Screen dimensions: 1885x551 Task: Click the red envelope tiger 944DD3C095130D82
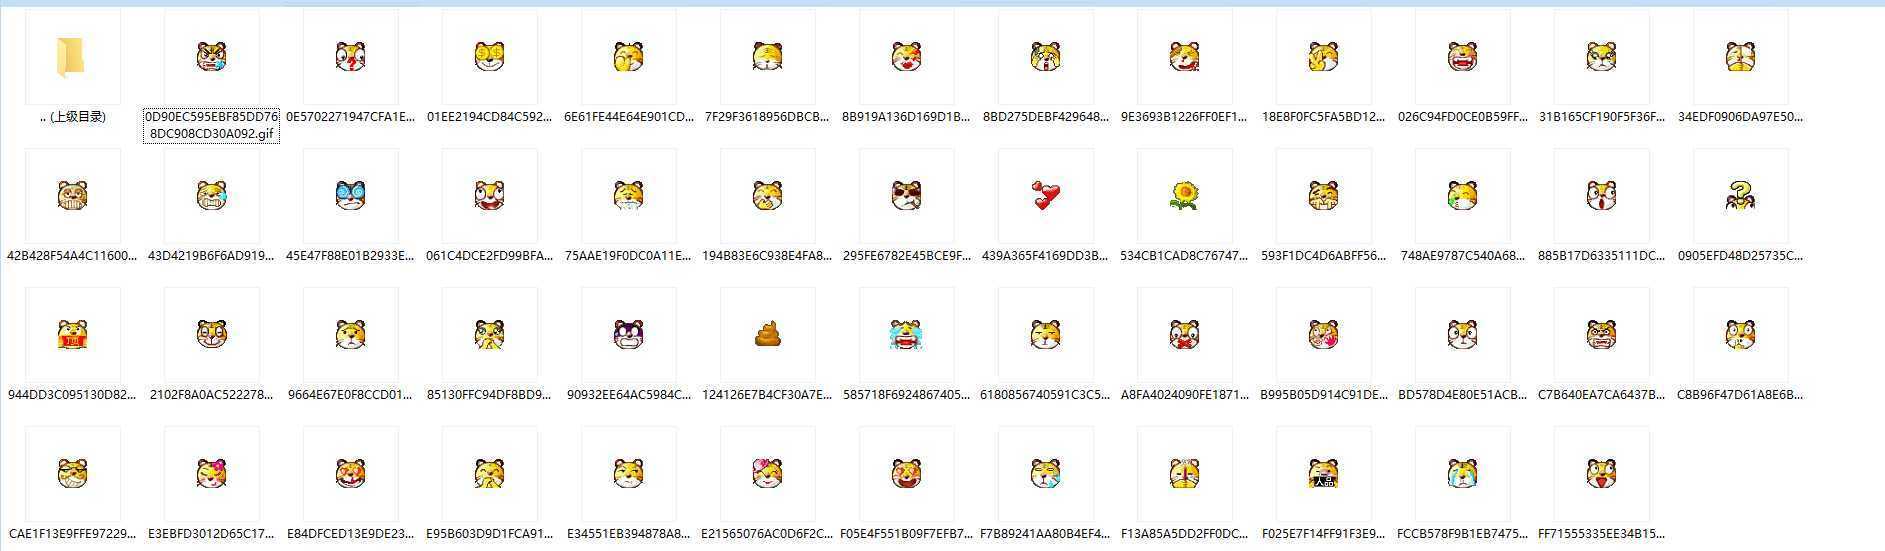72,335
